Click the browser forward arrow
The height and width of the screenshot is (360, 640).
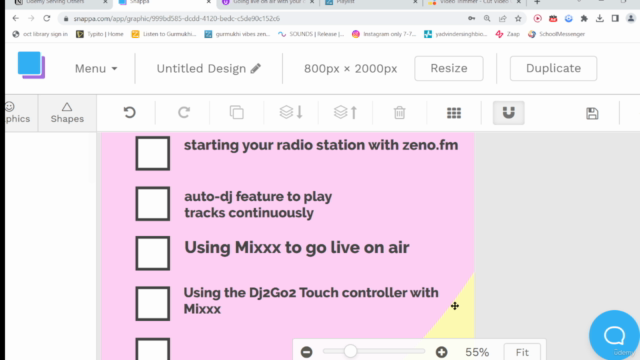tap(31, 18)
